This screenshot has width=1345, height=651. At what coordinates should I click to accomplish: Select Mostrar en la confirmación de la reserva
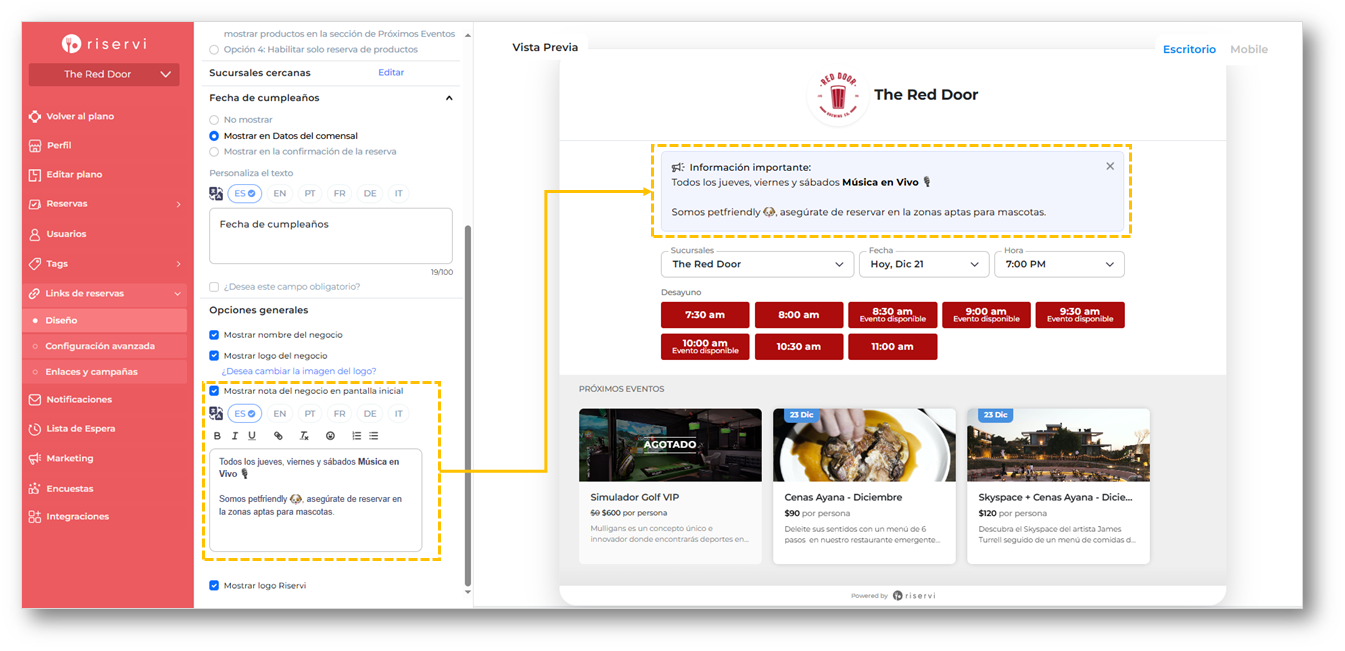pos(214,152)
